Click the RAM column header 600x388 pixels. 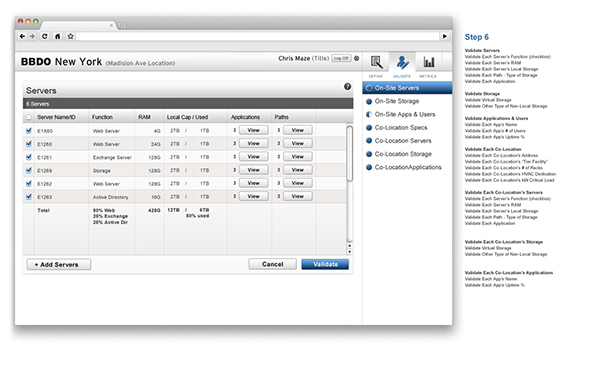[144, 117]
